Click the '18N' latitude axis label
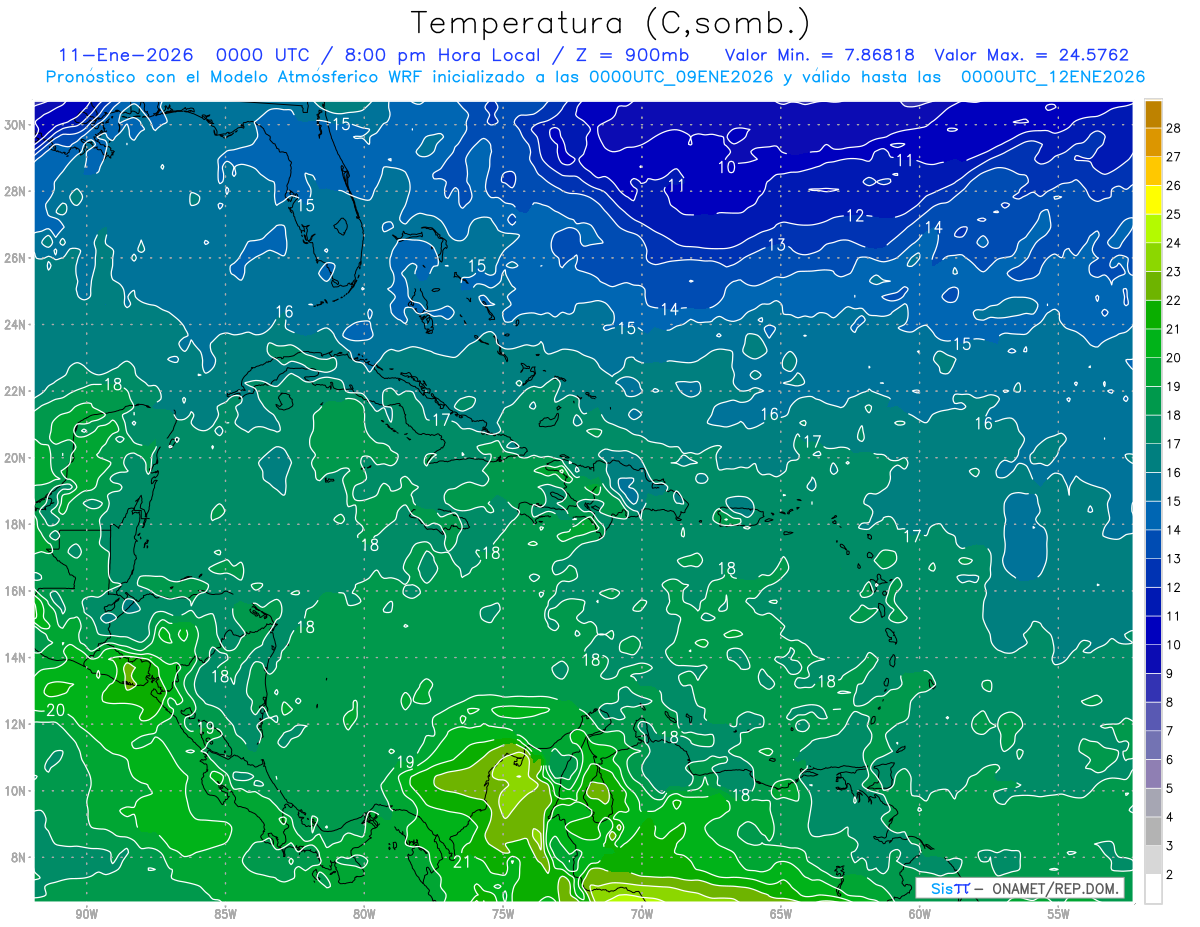Viewport: 1200px width, 927px height. click(x=17, y=525)
